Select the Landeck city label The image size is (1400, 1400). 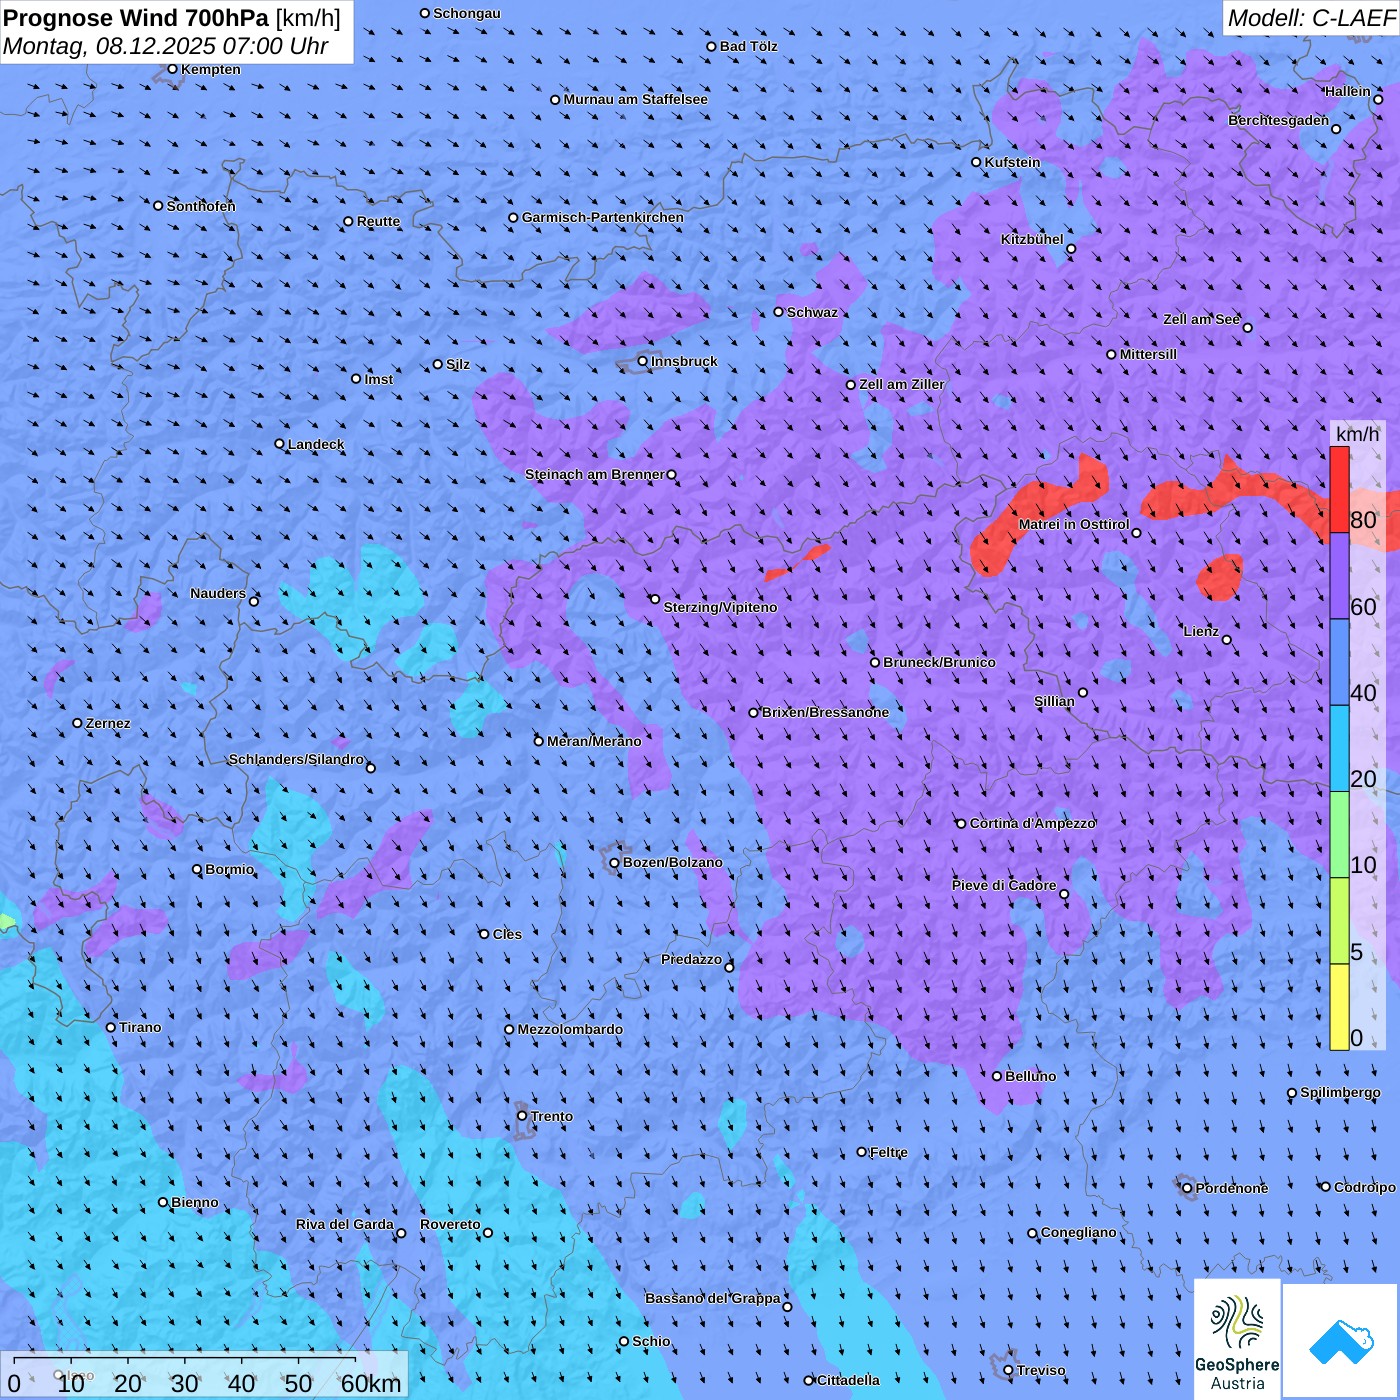point(316,444)
